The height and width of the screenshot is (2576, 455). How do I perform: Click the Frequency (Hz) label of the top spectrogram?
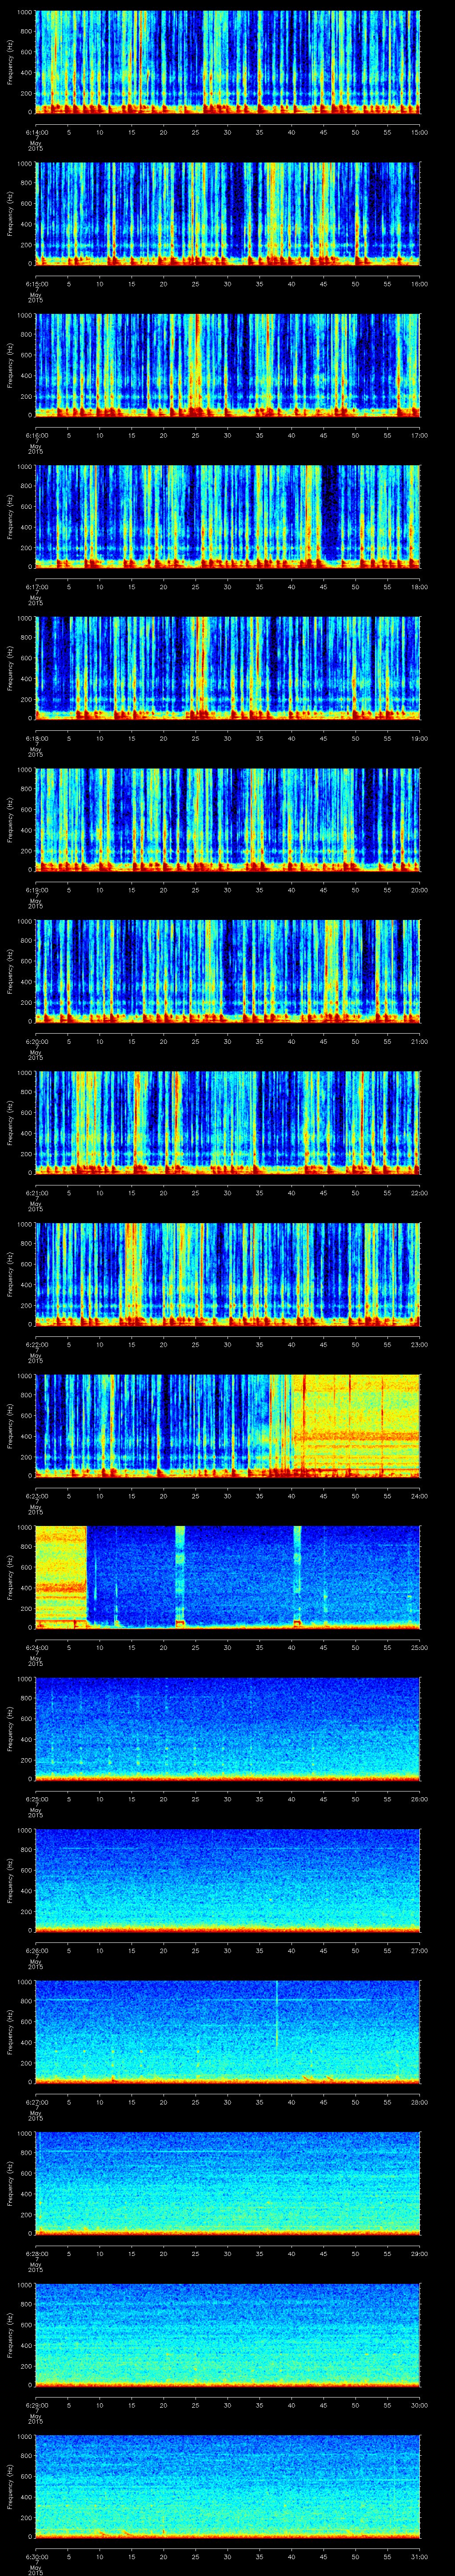11,62
